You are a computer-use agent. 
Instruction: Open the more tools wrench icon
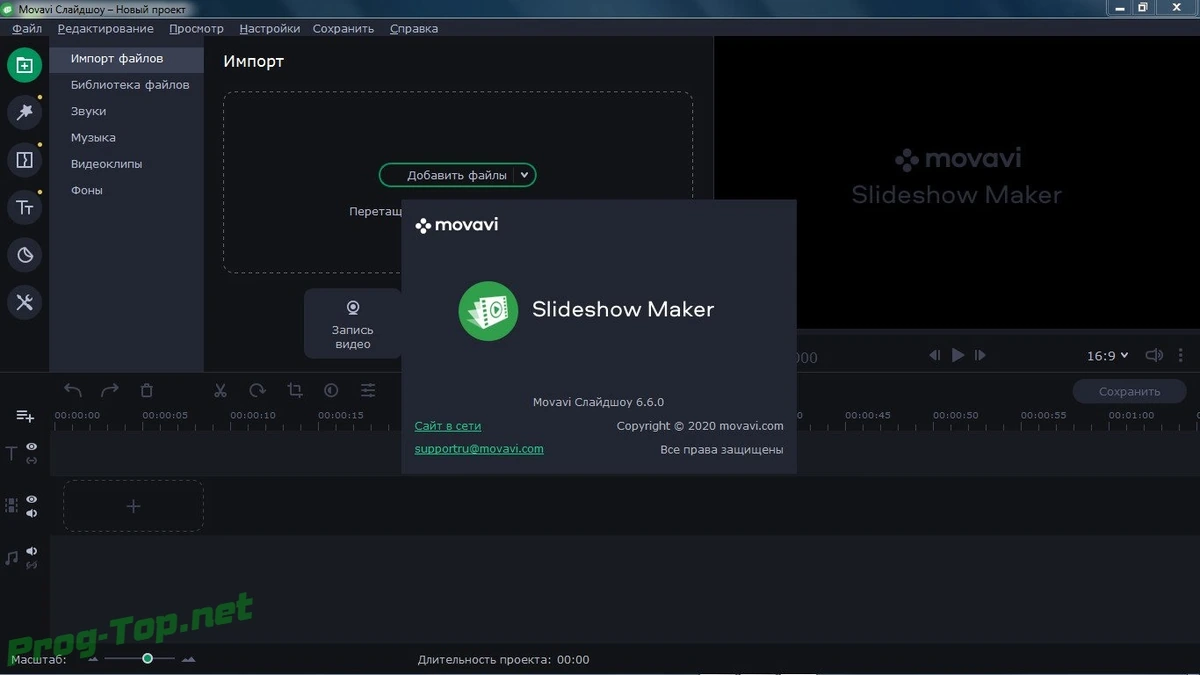coord(25,302)
